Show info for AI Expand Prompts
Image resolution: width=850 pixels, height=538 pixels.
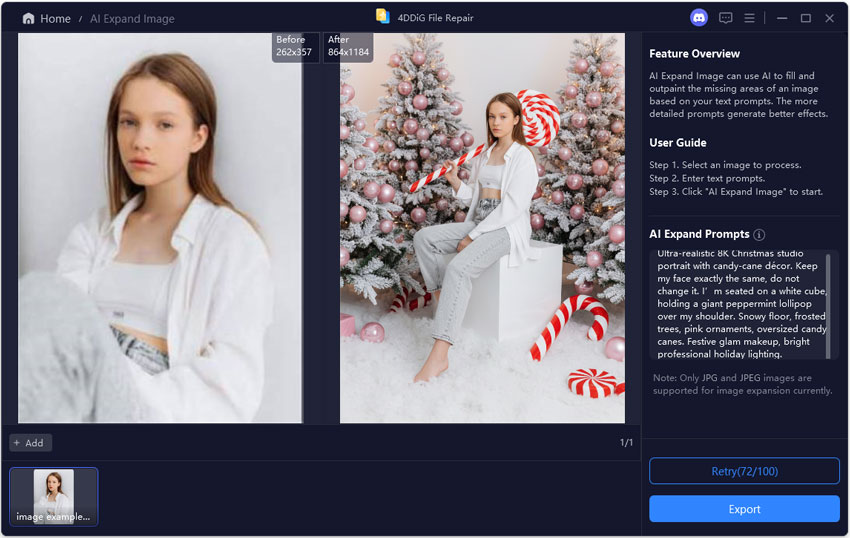(x=759, y=234)
